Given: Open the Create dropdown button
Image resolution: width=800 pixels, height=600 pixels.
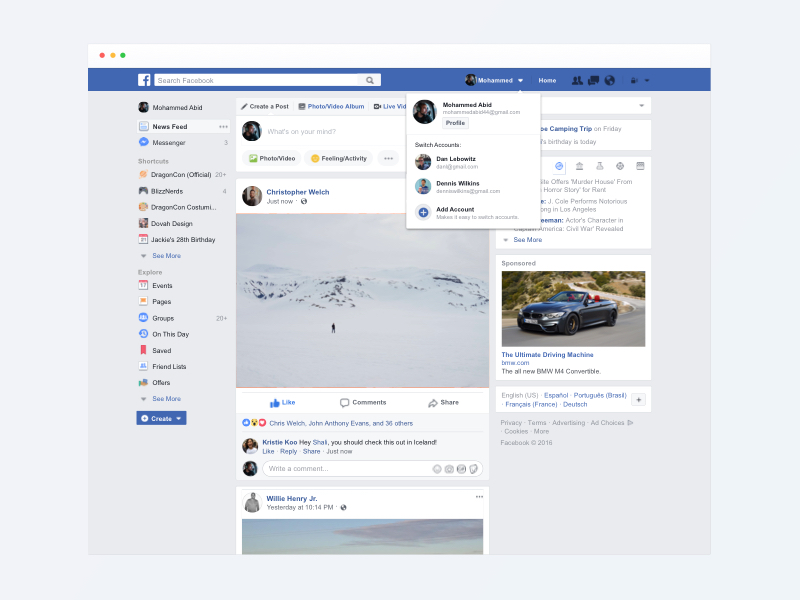Looking at the screenshot, I should coord(161,418).
